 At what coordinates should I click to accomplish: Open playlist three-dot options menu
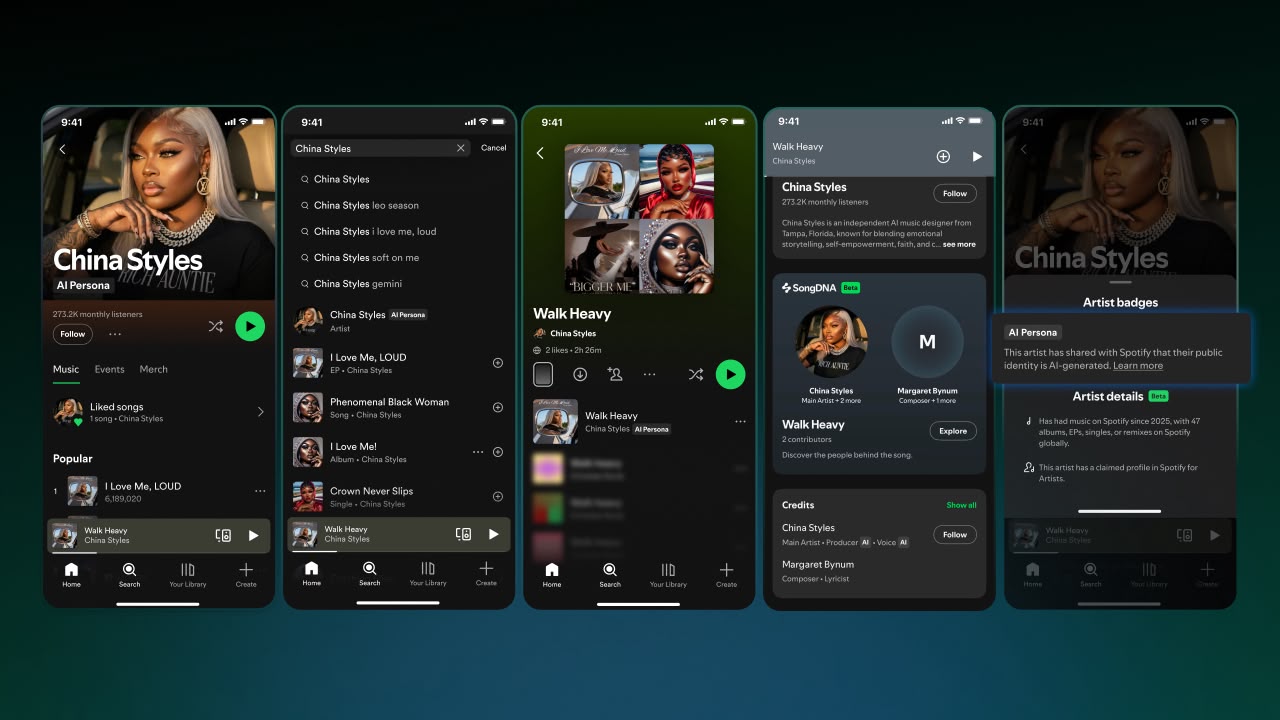(650, 374)
